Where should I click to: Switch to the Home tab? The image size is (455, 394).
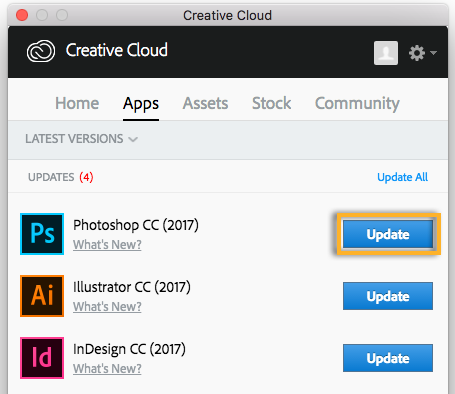(x=77, y=103)
